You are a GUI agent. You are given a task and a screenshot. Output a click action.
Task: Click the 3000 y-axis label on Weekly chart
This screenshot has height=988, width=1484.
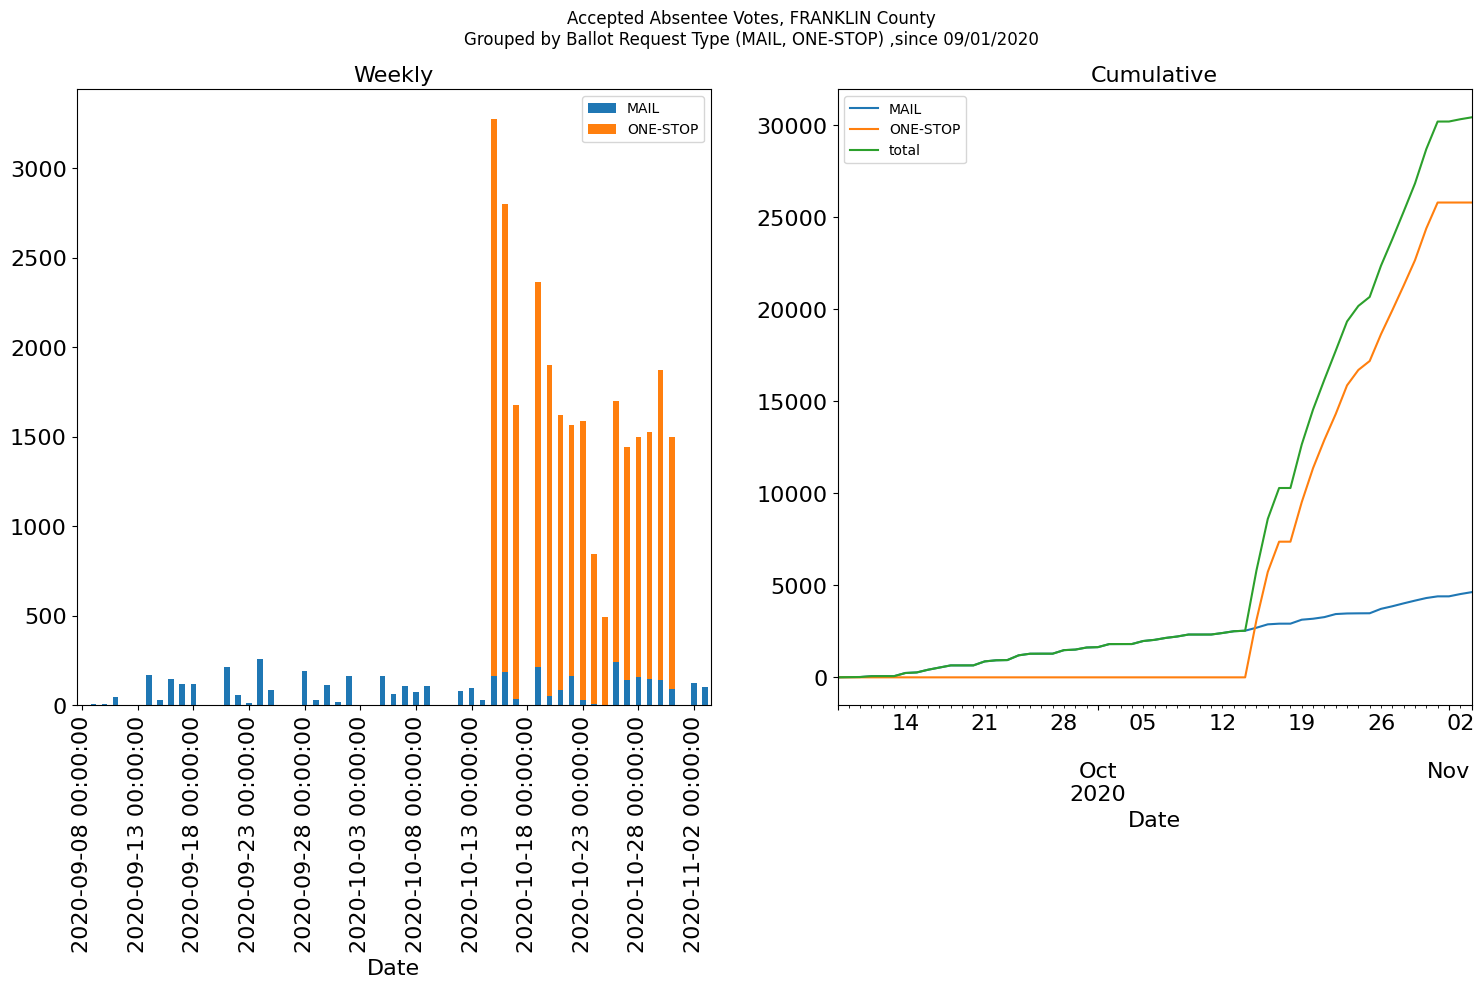pos(38,169)
